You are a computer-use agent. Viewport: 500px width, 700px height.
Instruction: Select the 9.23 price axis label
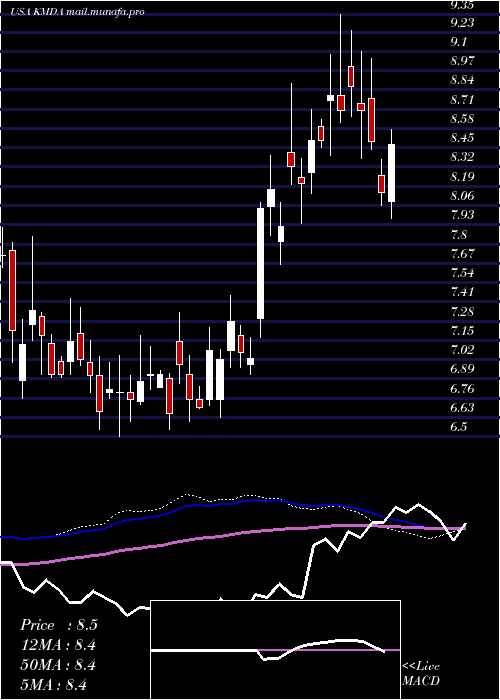(x=462, y=22)
